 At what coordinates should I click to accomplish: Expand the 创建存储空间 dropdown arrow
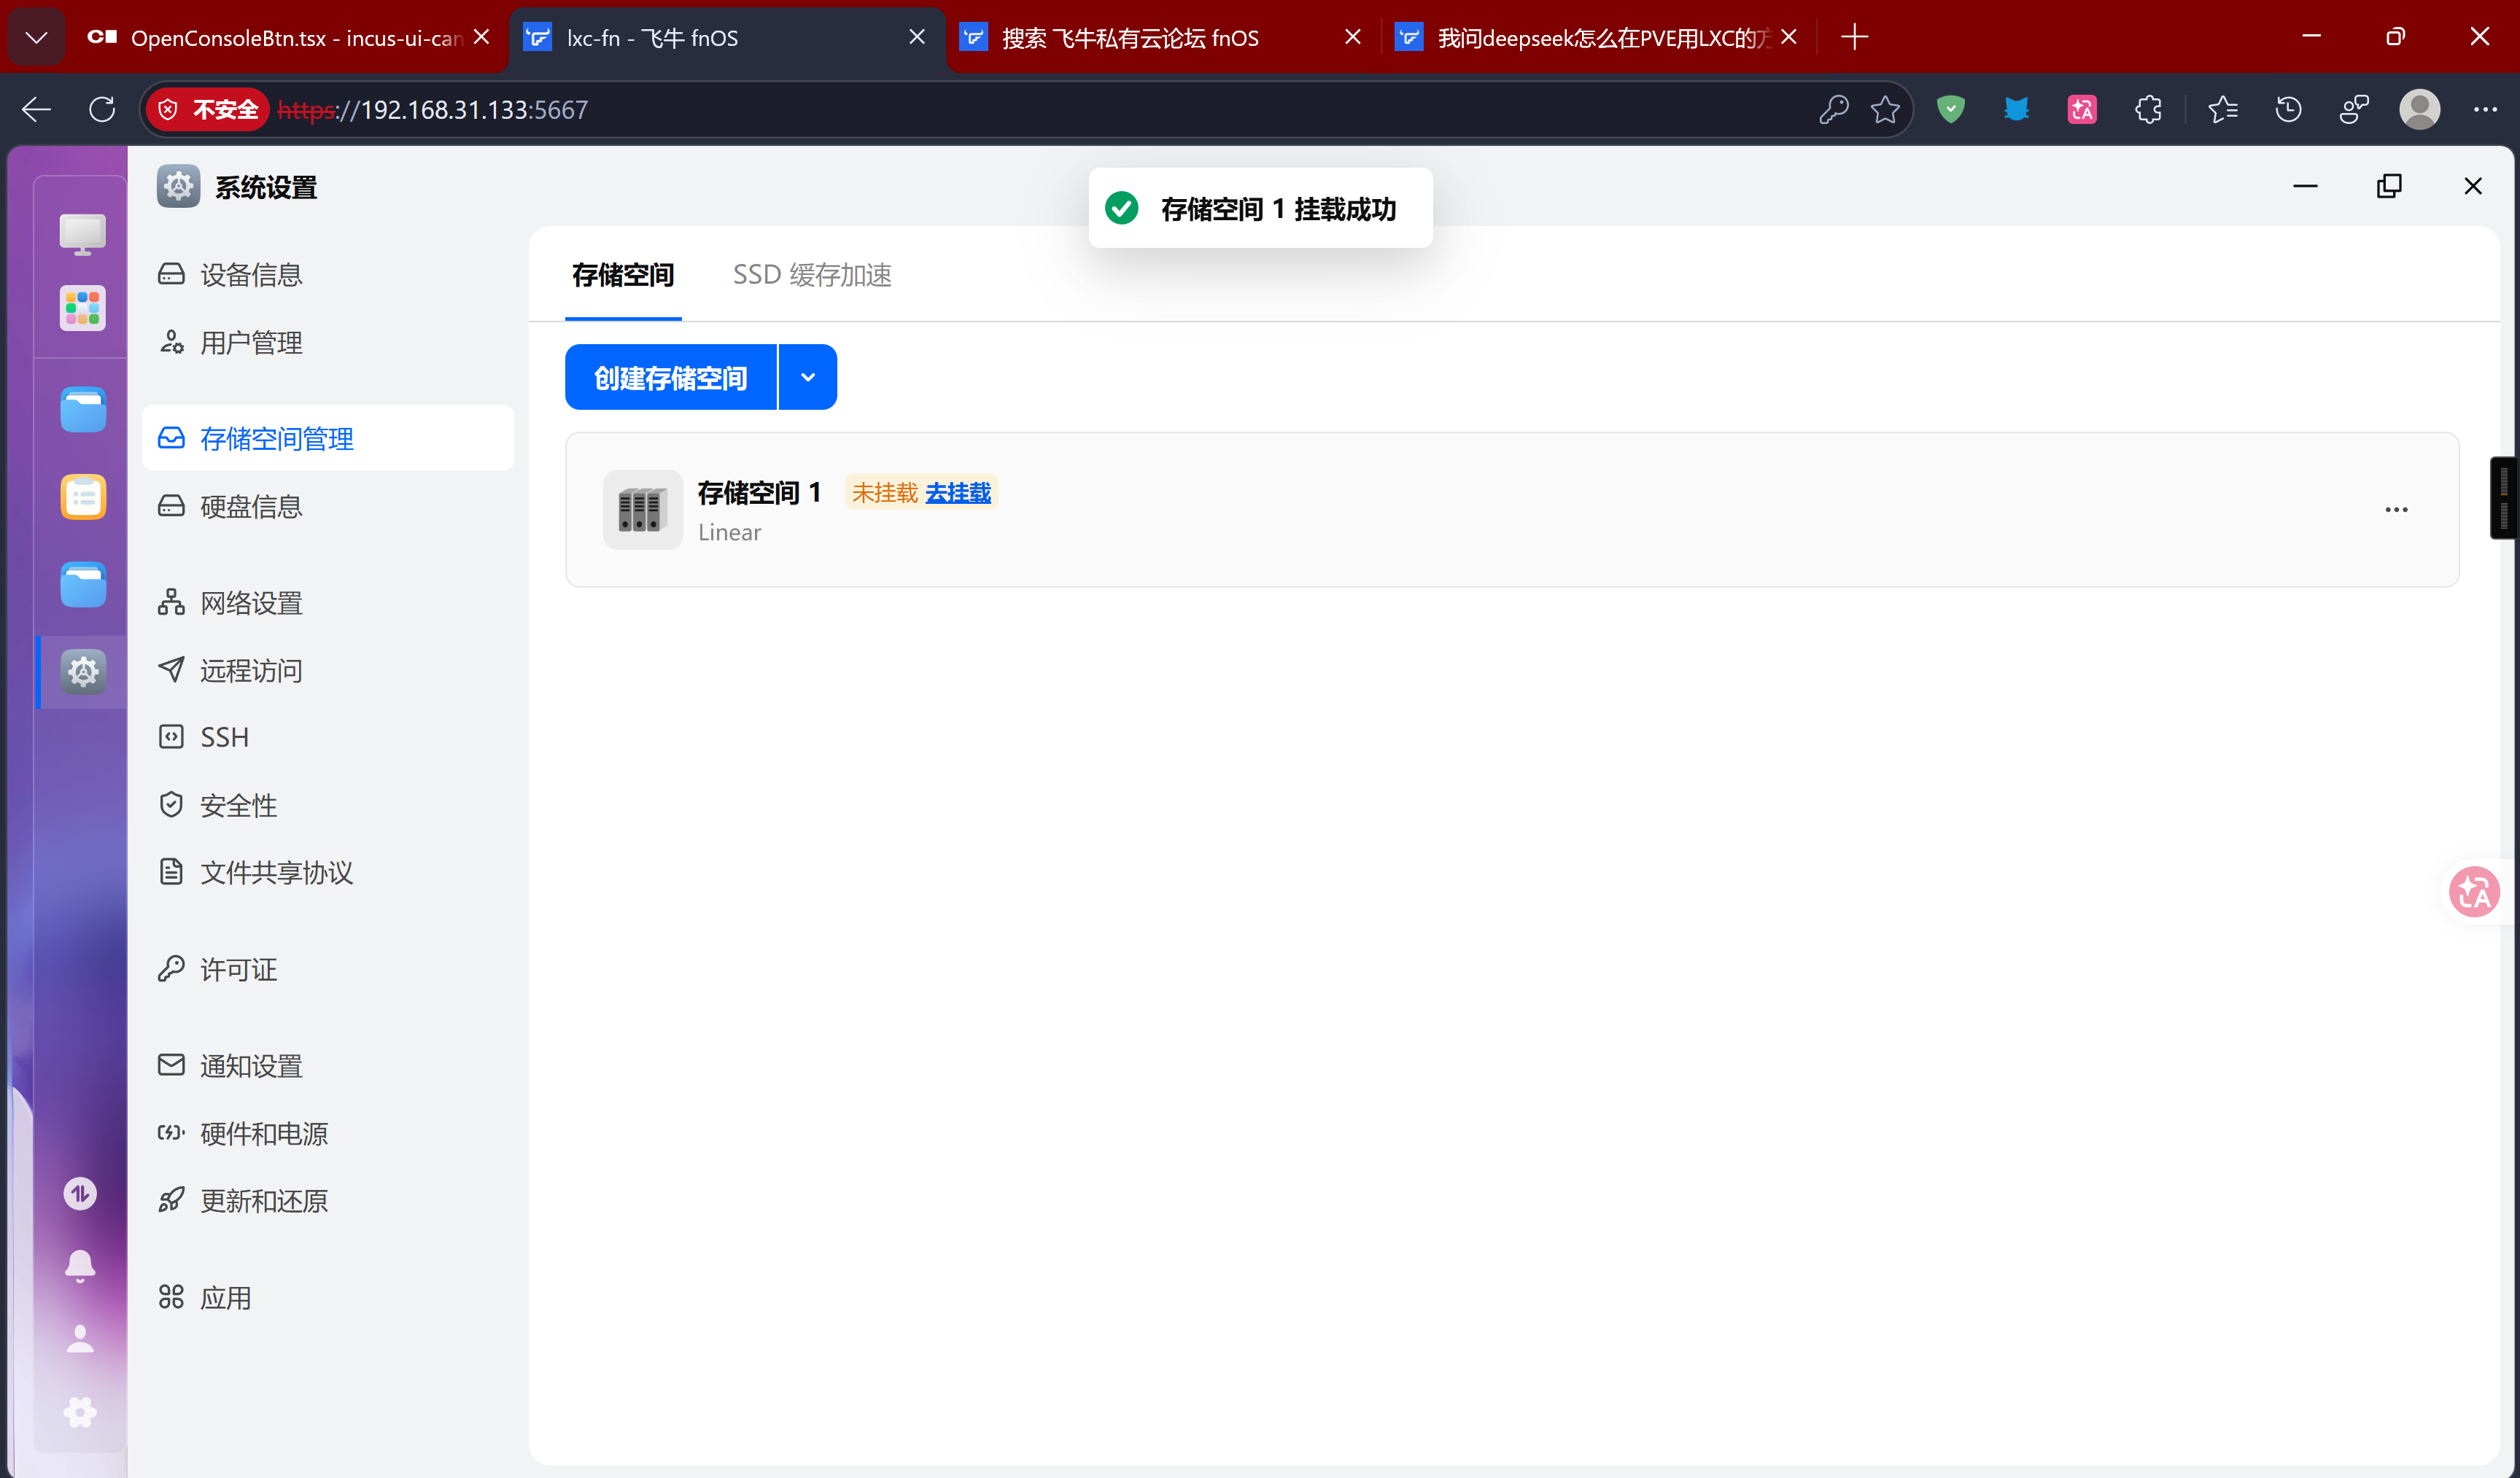(807, 377)
